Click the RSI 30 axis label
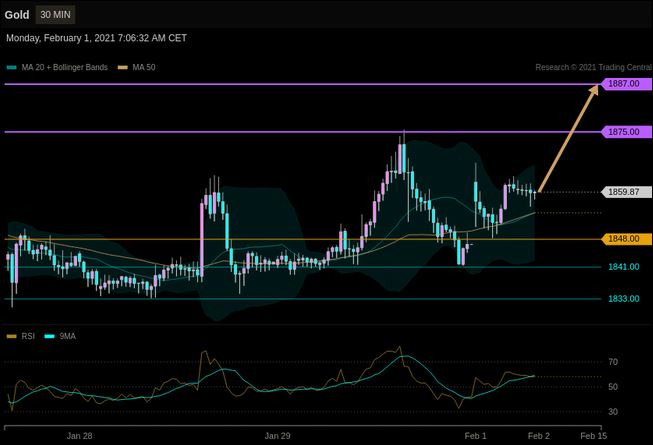Image resolution: width=653 pixels, height=445 pixels. [x=613, y=411]
